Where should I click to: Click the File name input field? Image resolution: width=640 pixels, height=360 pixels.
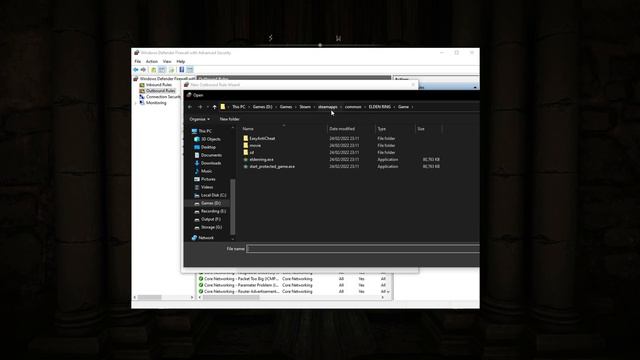(363, 249)
